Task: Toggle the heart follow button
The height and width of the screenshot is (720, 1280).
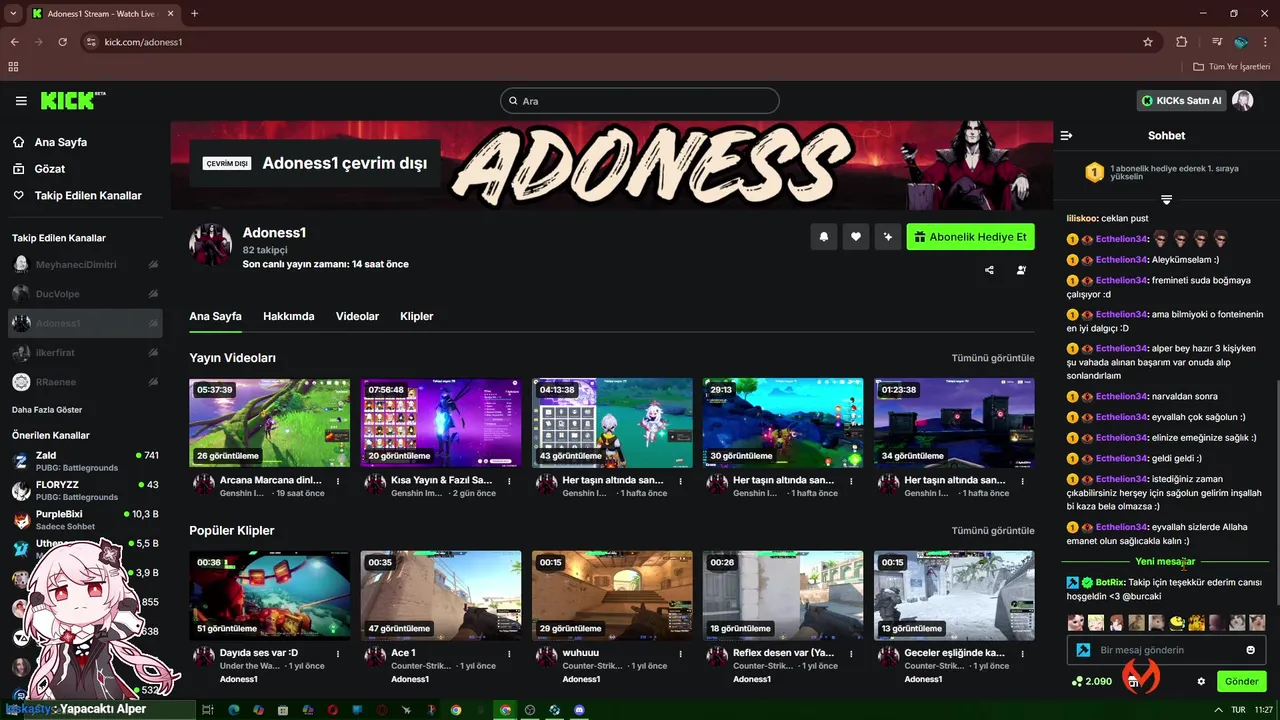Action: (856, 237)
